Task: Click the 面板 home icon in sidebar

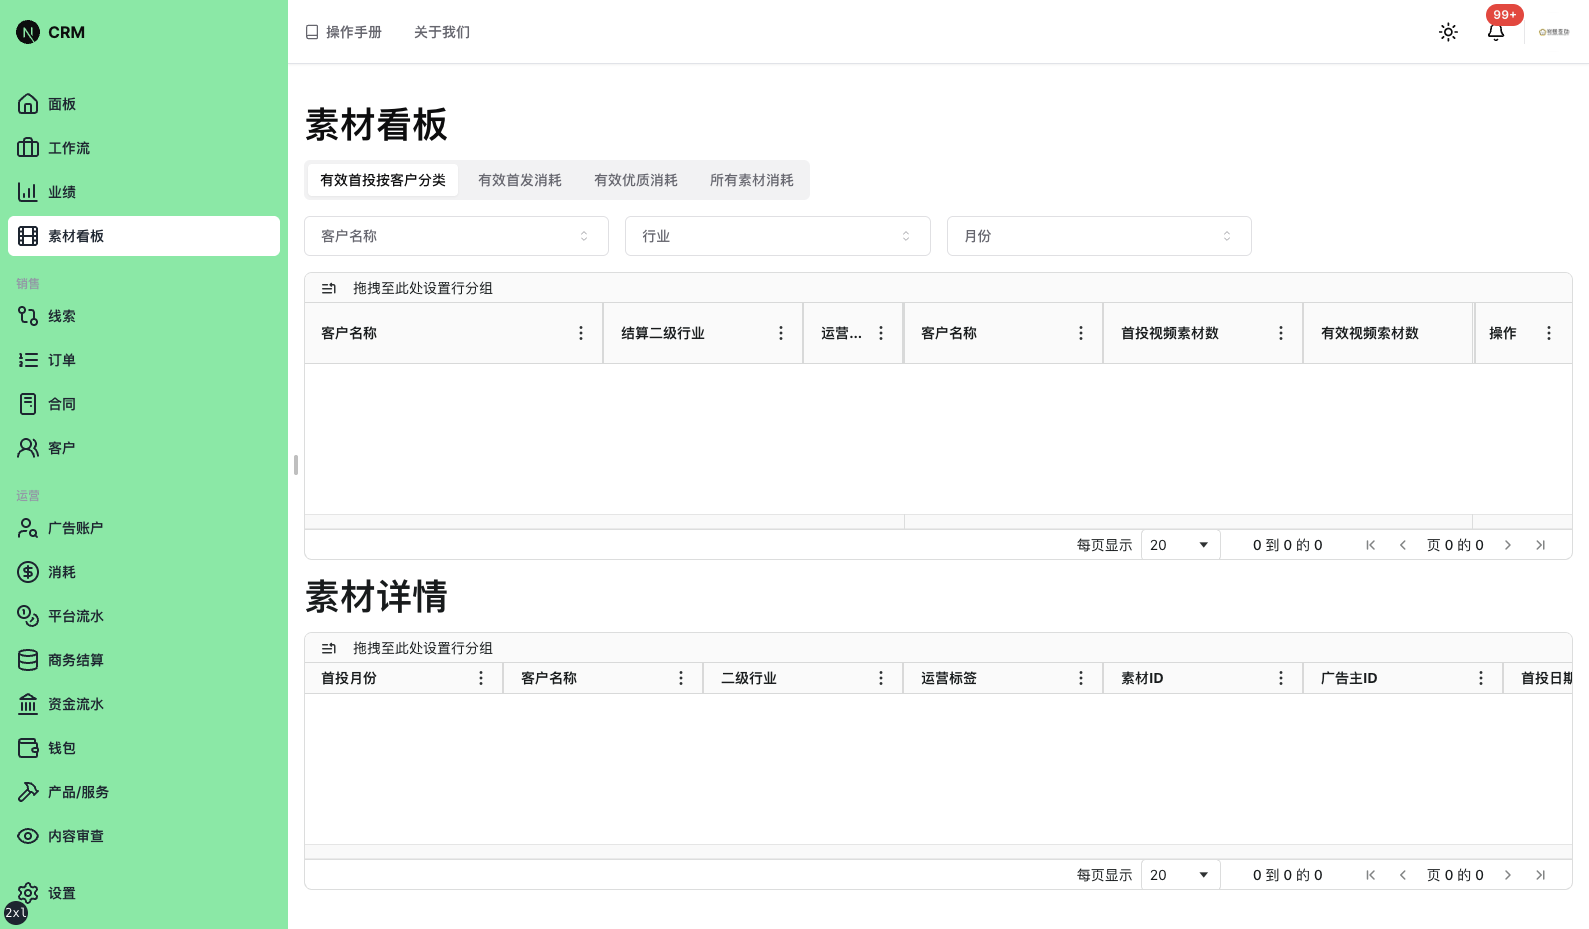Action: click(x=28, y=104)
